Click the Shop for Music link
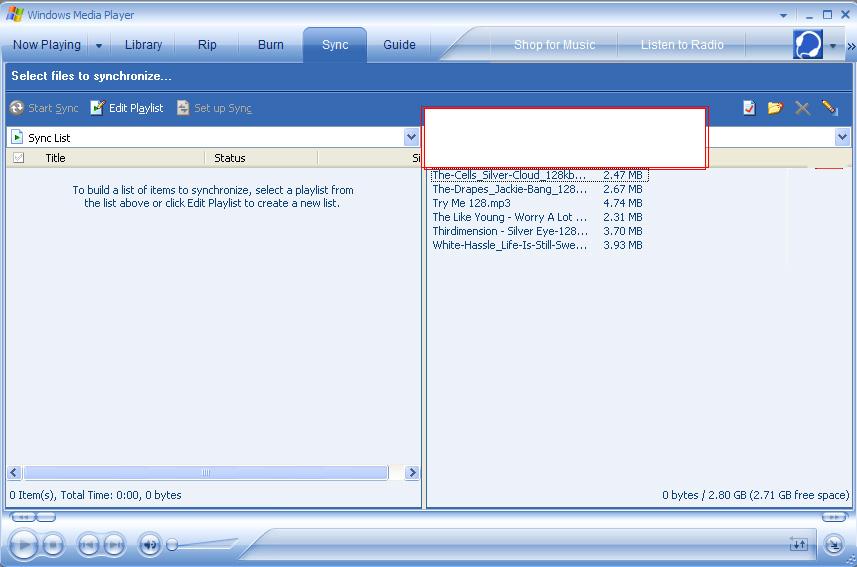 coord(555,45)
